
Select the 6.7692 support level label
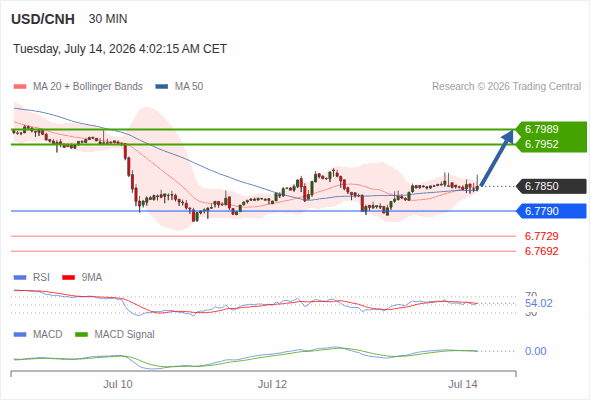pos(541,251)
